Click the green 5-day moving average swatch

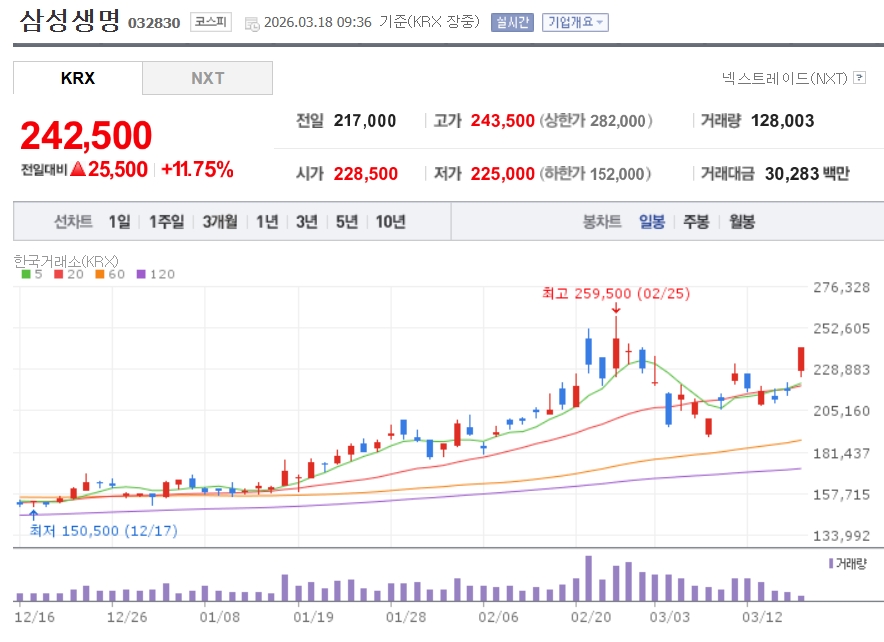tap(26, 274)
